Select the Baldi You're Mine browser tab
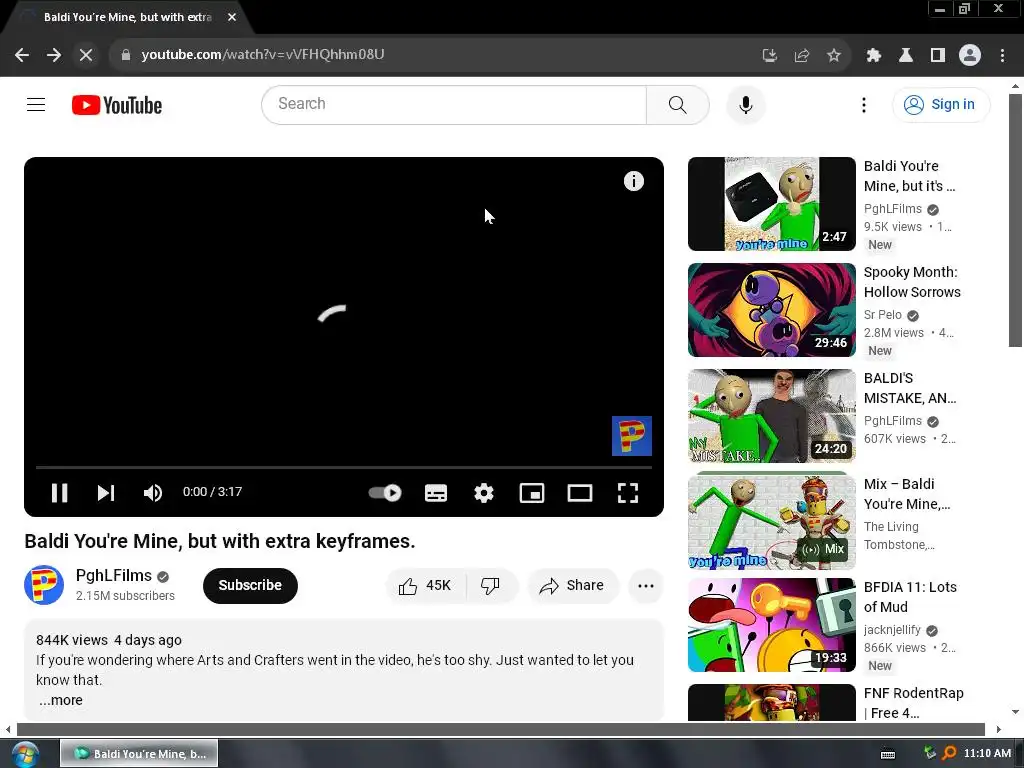 click(x=127, y=17)
